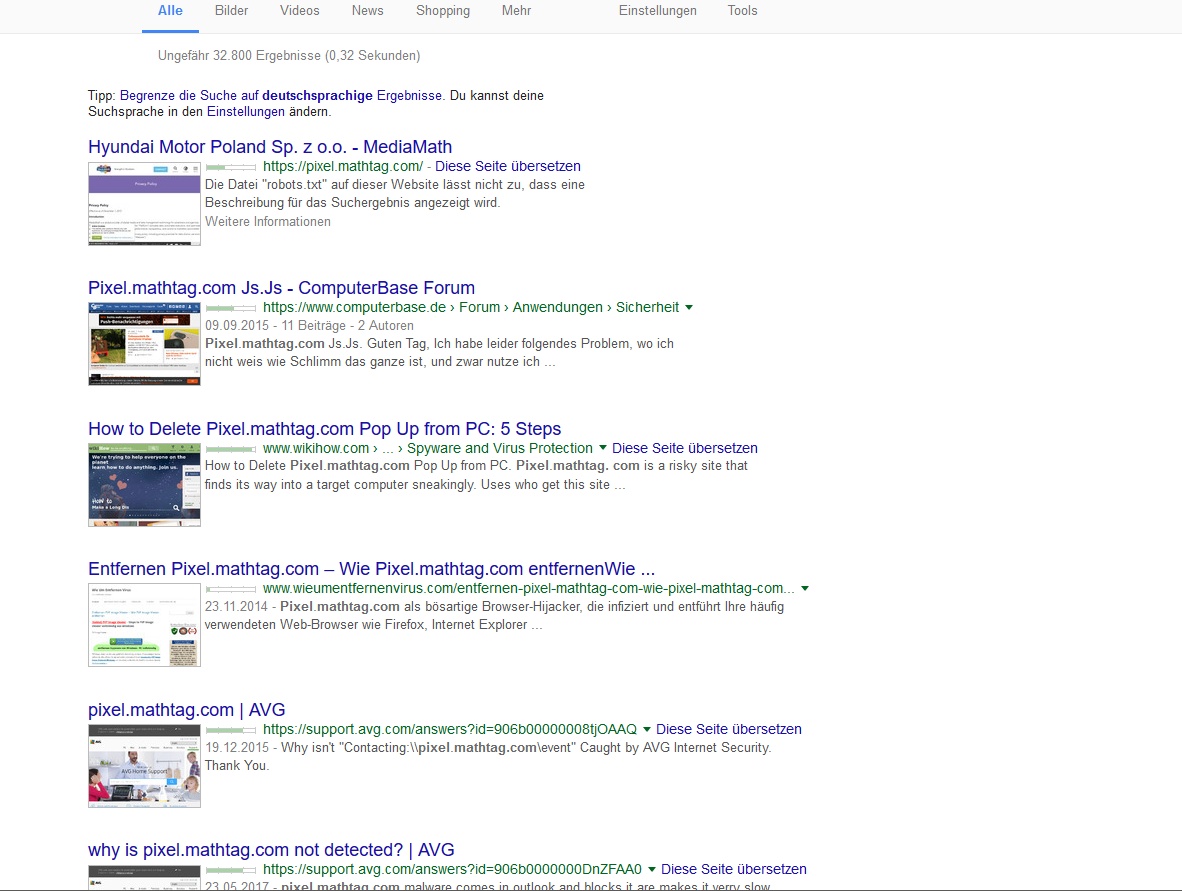Click the rating bar beside 906b00000008tjOAAQ URL
This screenshot has width=1182, height=891.
click(231, 730)
